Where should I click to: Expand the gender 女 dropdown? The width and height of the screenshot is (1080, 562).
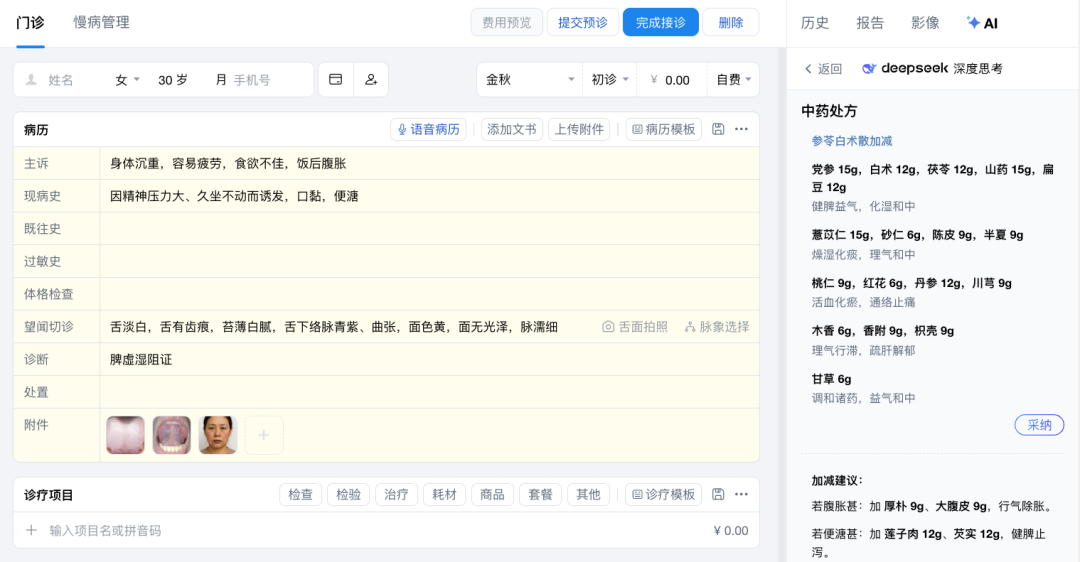tap(127, 80)
